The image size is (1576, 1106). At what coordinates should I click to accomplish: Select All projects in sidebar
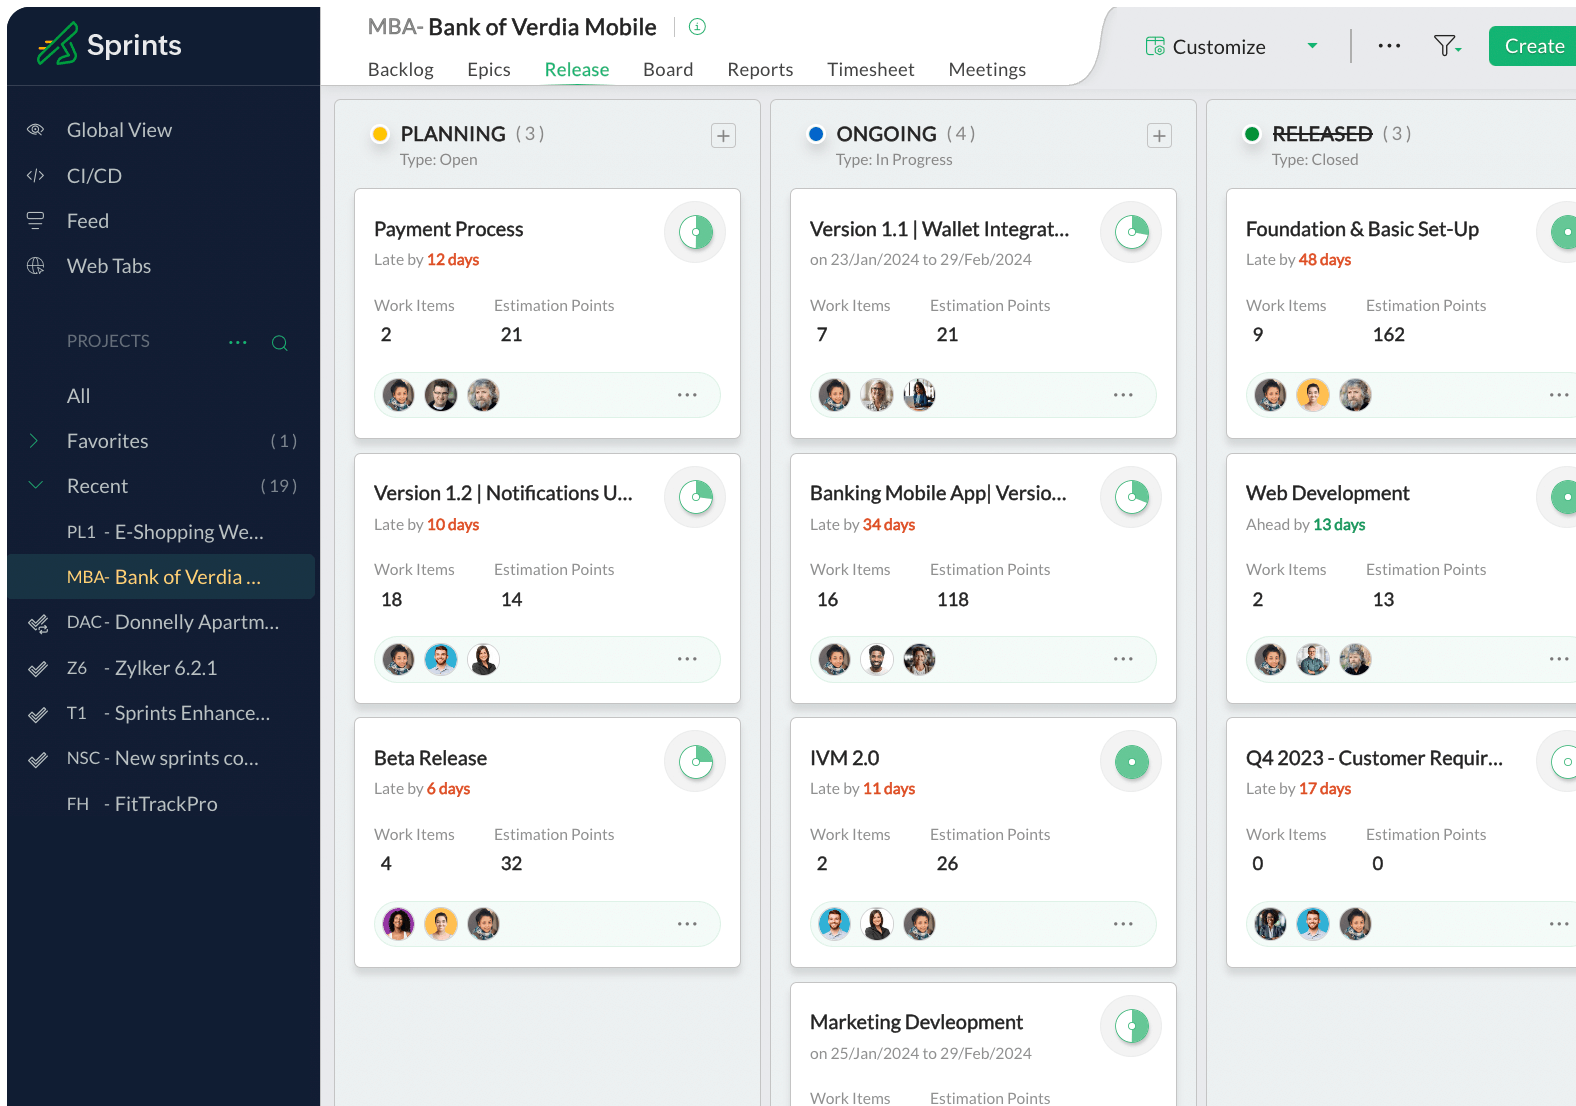(x=78, y=395)
